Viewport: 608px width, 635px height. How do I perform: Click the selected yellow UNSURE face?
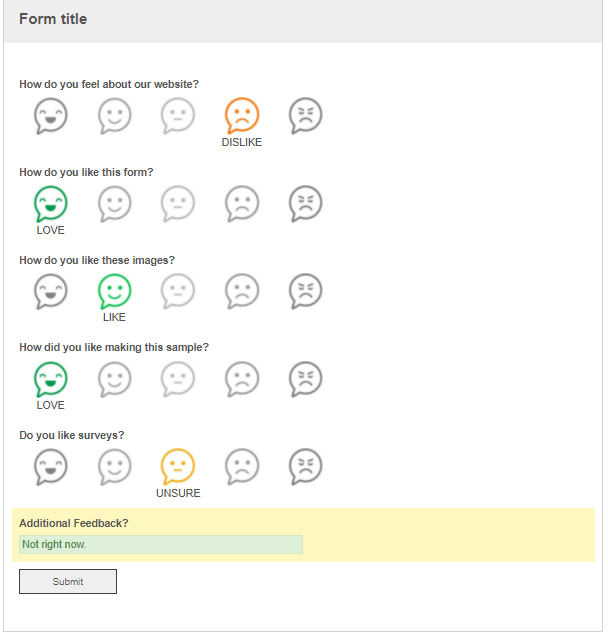point(178,467)
